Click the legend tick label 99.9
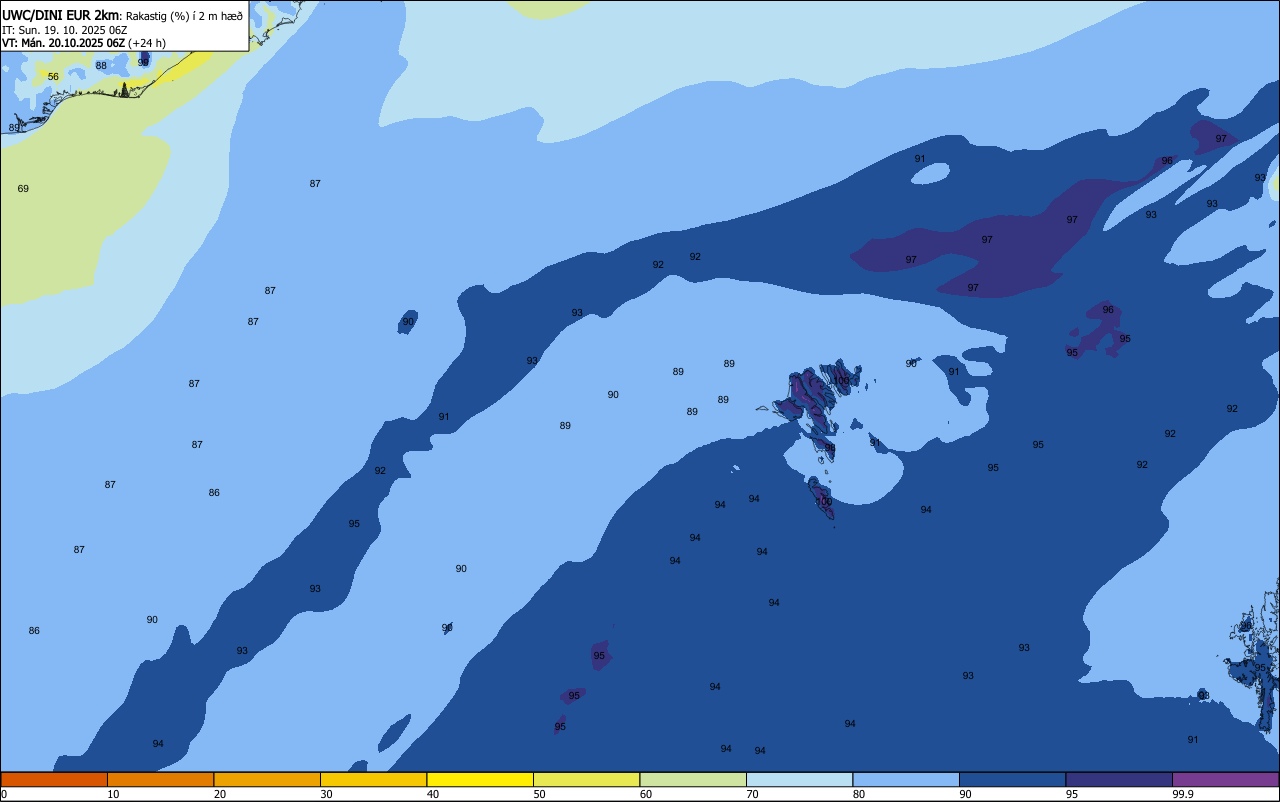 (x=1183, y=794)
